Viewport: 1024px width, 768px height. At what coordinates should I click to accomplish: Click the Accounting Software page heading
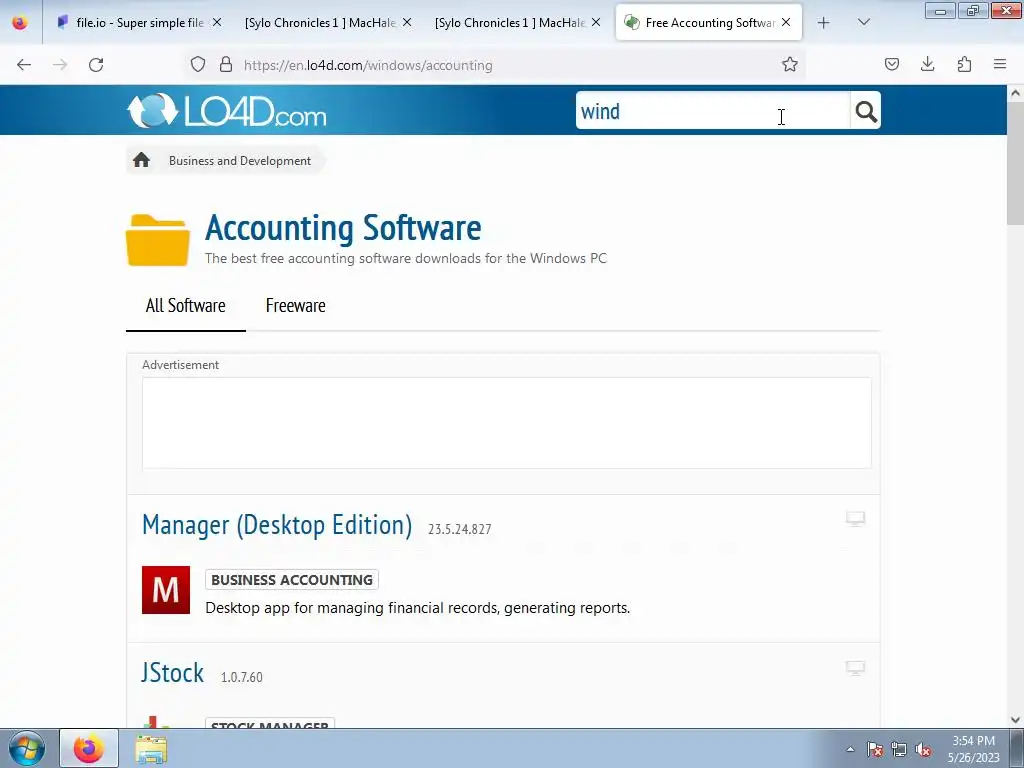click(x=343, y=229)
